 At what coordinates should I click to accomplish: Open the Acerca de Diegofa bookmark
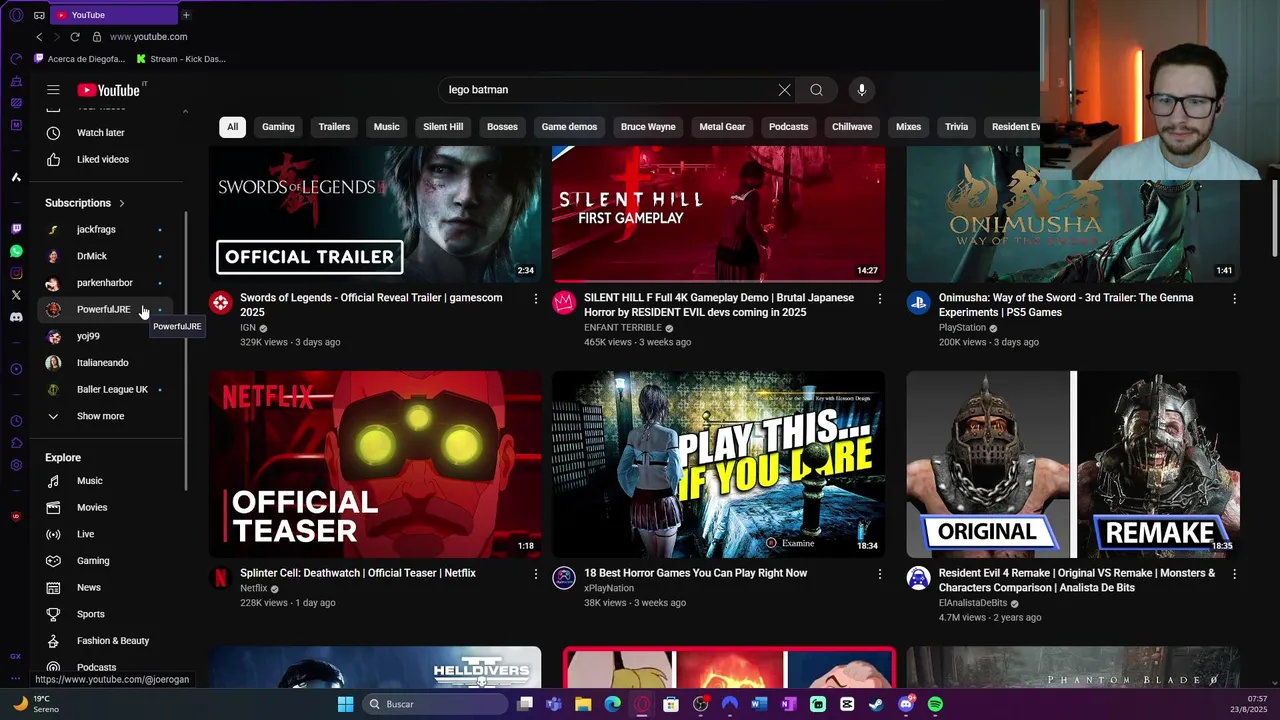coord(80,59)
